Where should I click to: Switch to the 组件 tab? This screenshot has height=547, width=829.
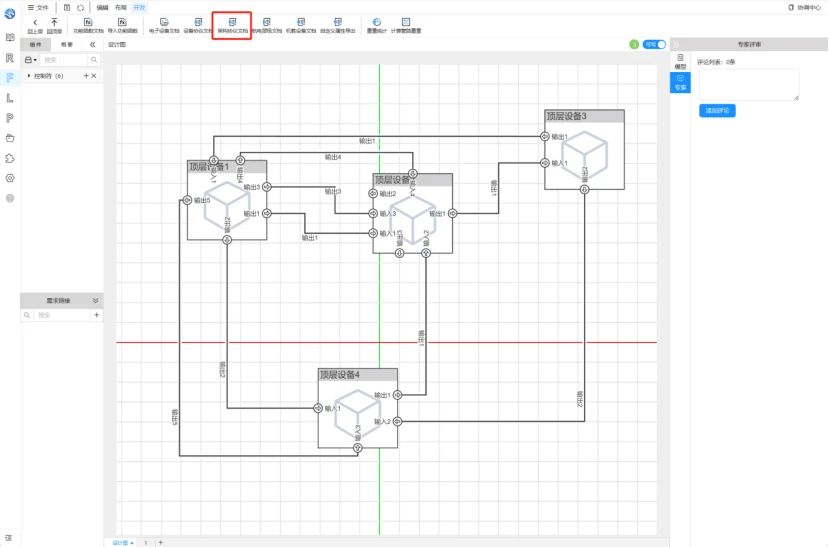(35, 44)
